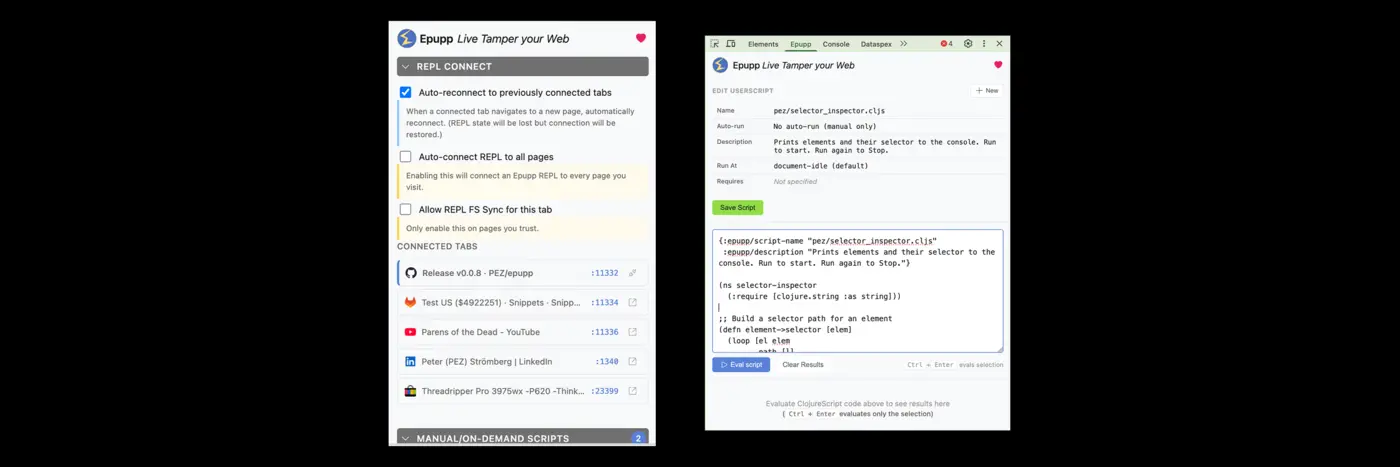The image size is (1400, 467).
Task: Click the 'document-idle (default)' value
Action: 821,166
